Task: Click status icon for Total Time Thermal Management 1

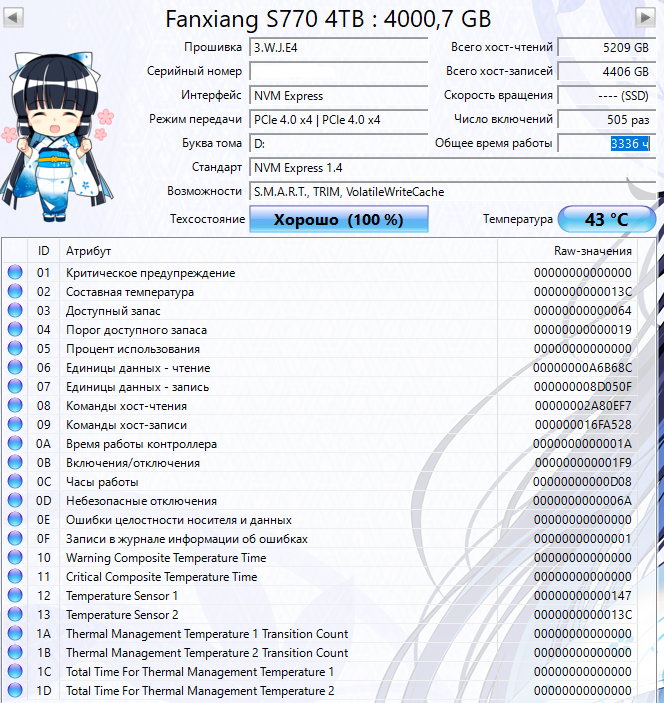Action: coord(15,671)
